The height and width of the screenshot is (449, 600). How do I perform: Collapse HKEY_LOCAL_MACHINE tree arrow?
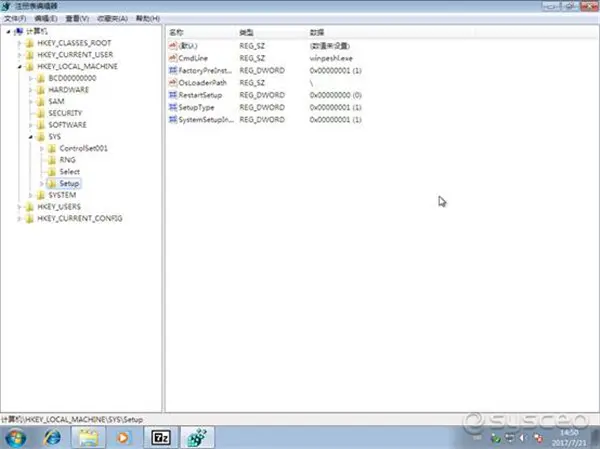point(20,67)
